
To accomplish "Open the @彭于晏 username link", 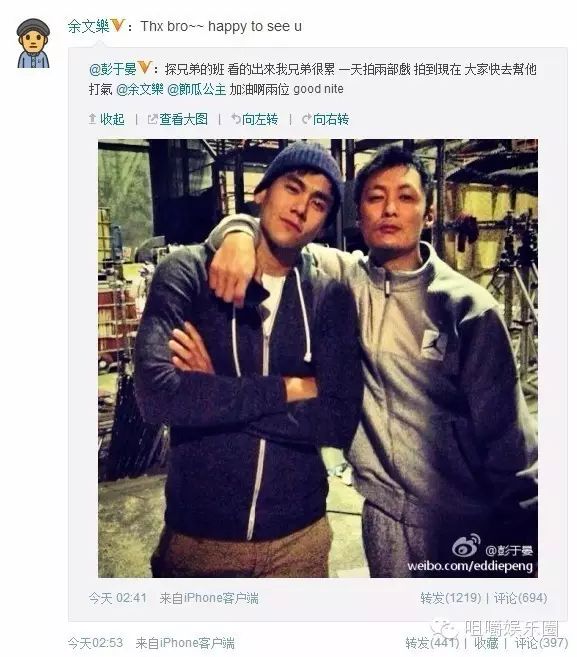I will [113, 68].
